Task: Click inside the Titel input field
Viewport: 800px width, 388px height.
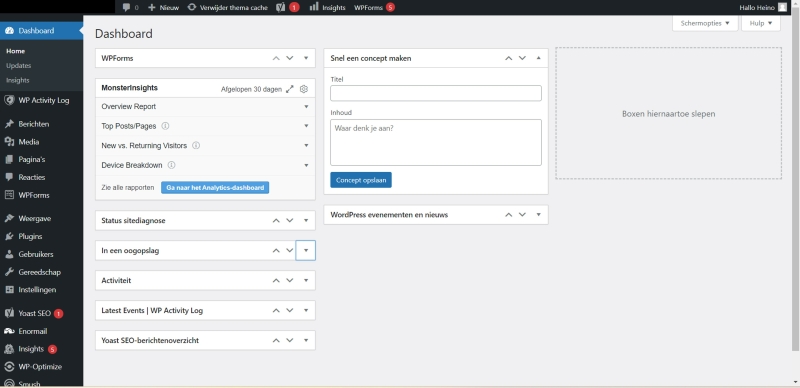Action: 436,93
